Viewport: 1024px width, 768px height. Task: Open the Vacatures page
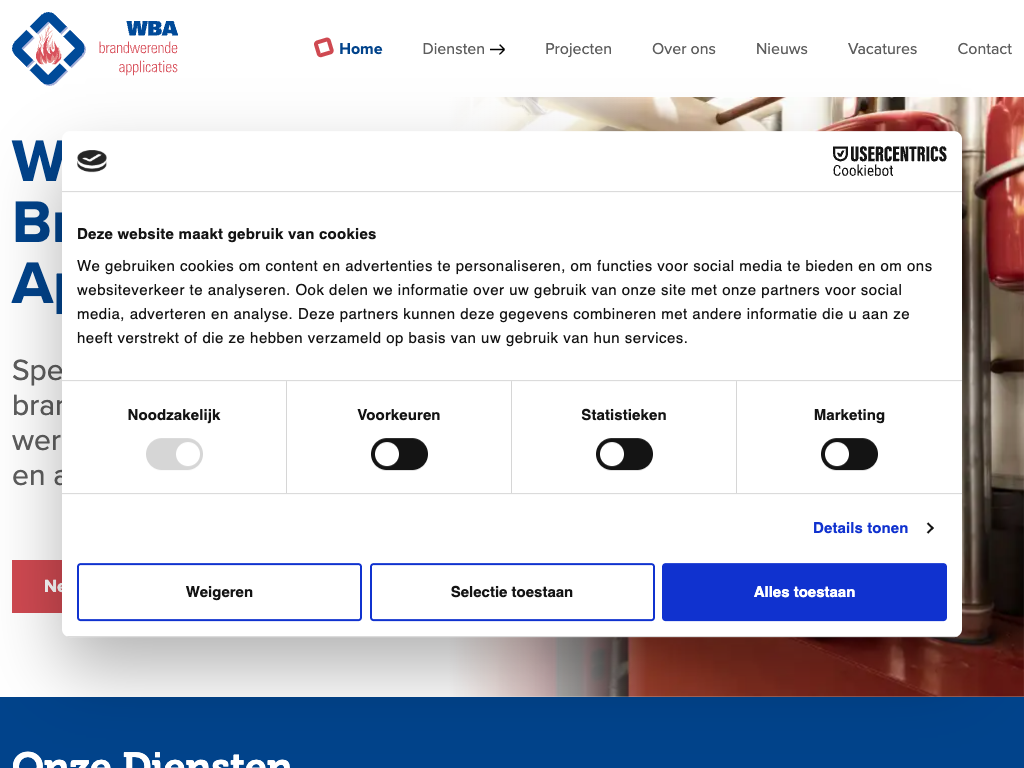point(882,49)
